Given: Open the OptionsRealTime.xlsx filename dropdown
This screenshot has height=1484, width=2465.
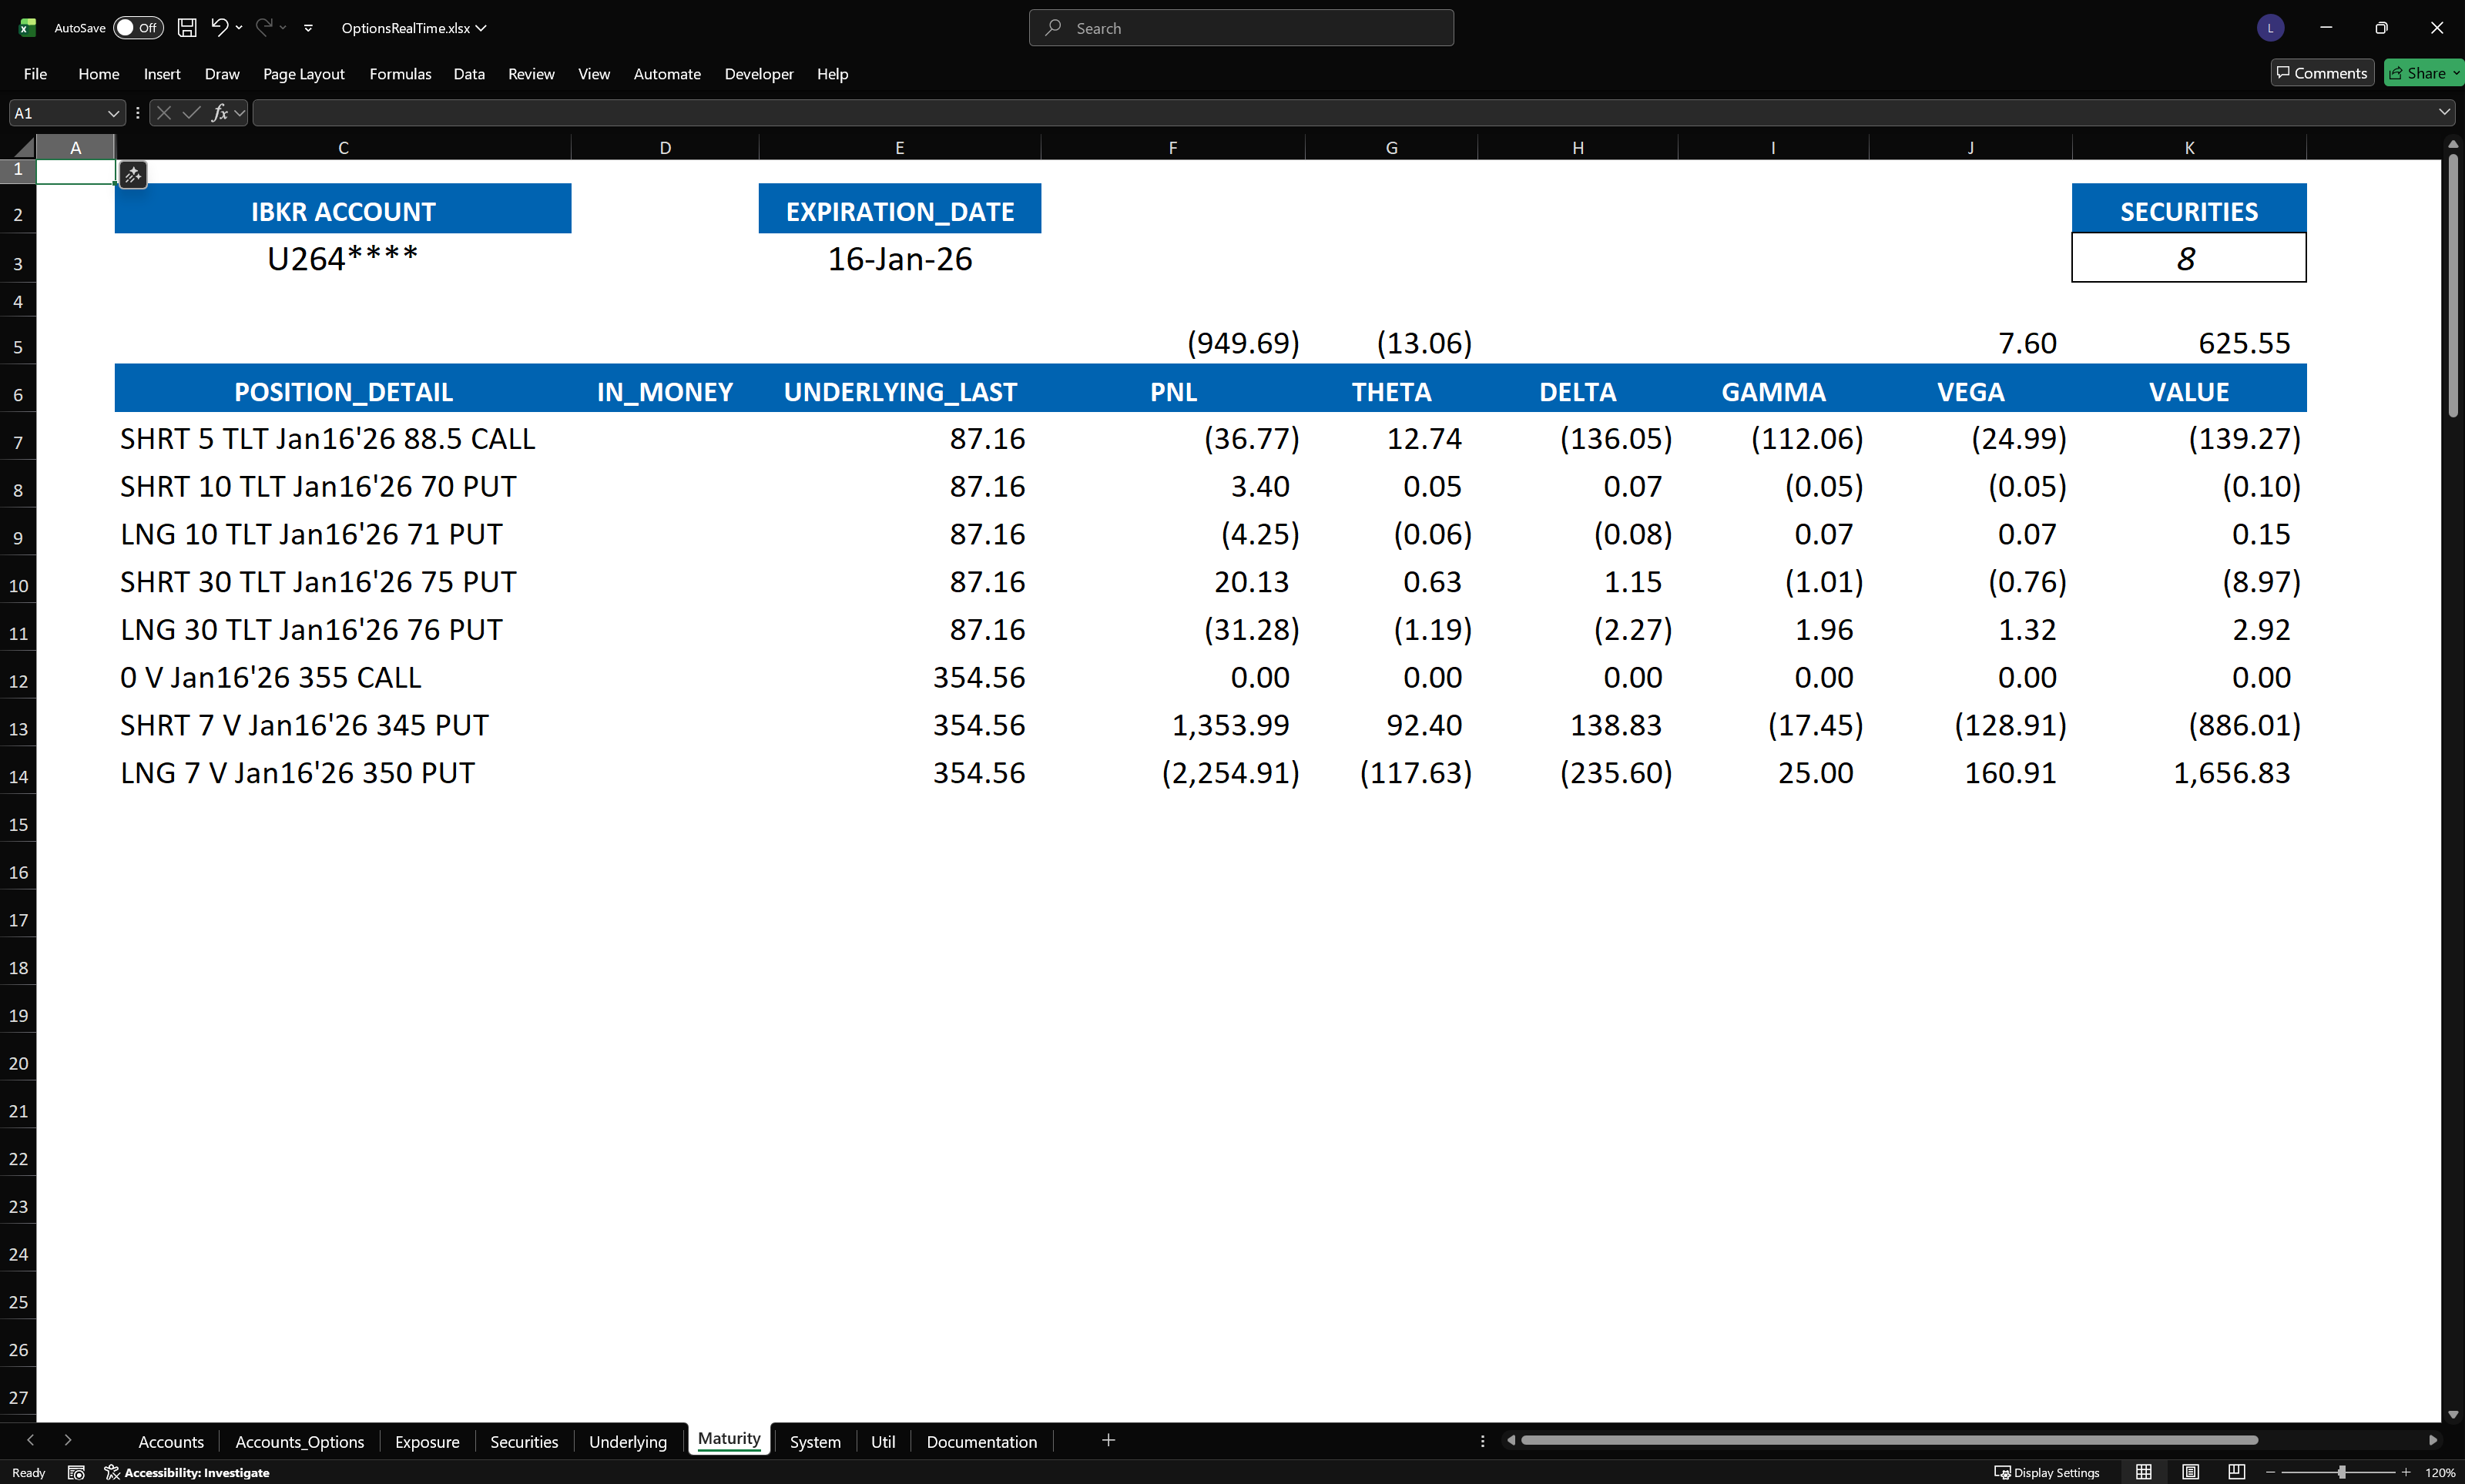Looking at the screenshot, I should 414,28.
